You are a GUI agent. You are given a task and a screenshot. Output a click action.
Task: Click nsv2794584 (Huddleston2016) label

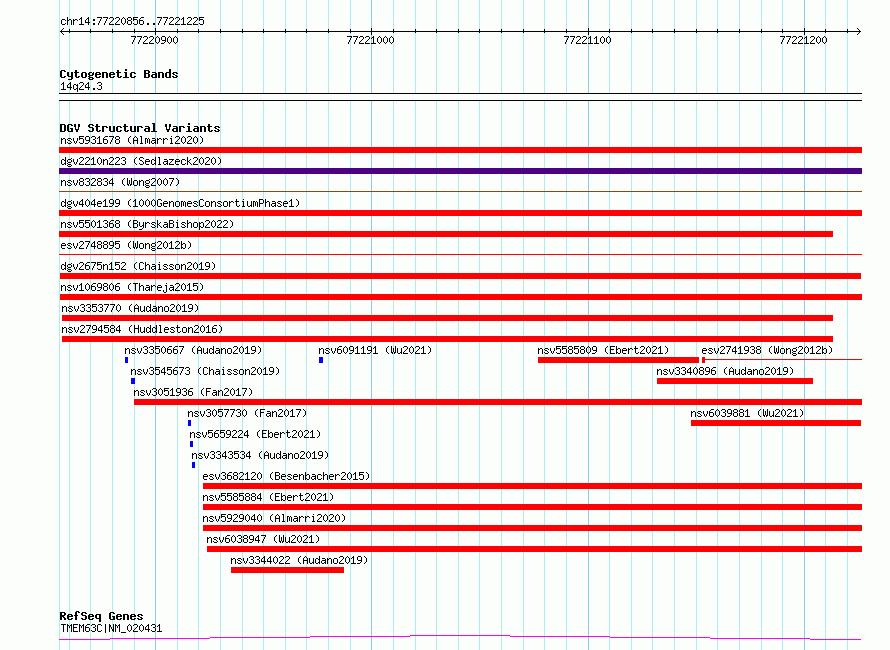[142, 329]
